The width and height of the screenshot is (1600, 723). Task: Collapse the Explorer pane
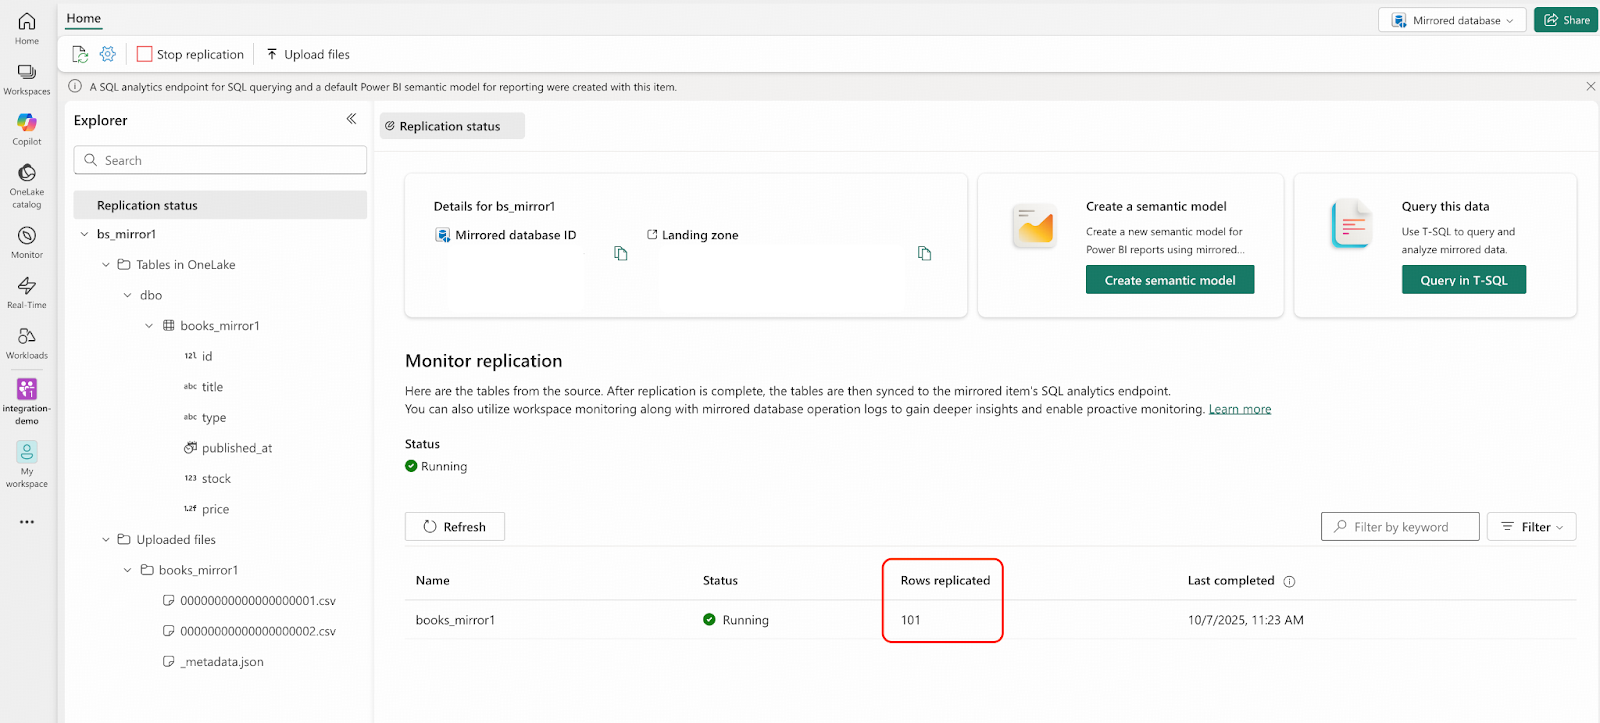(x=351, y=119)
